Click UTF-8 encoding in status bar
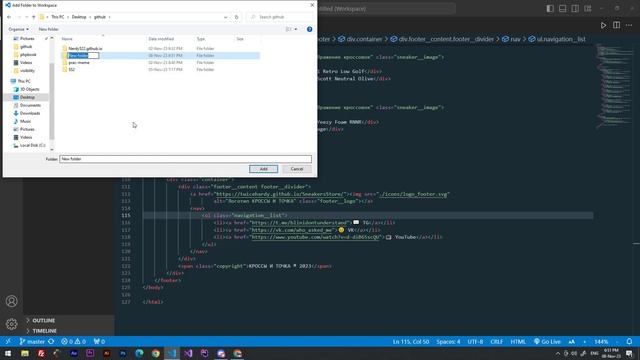 (475, 342)
